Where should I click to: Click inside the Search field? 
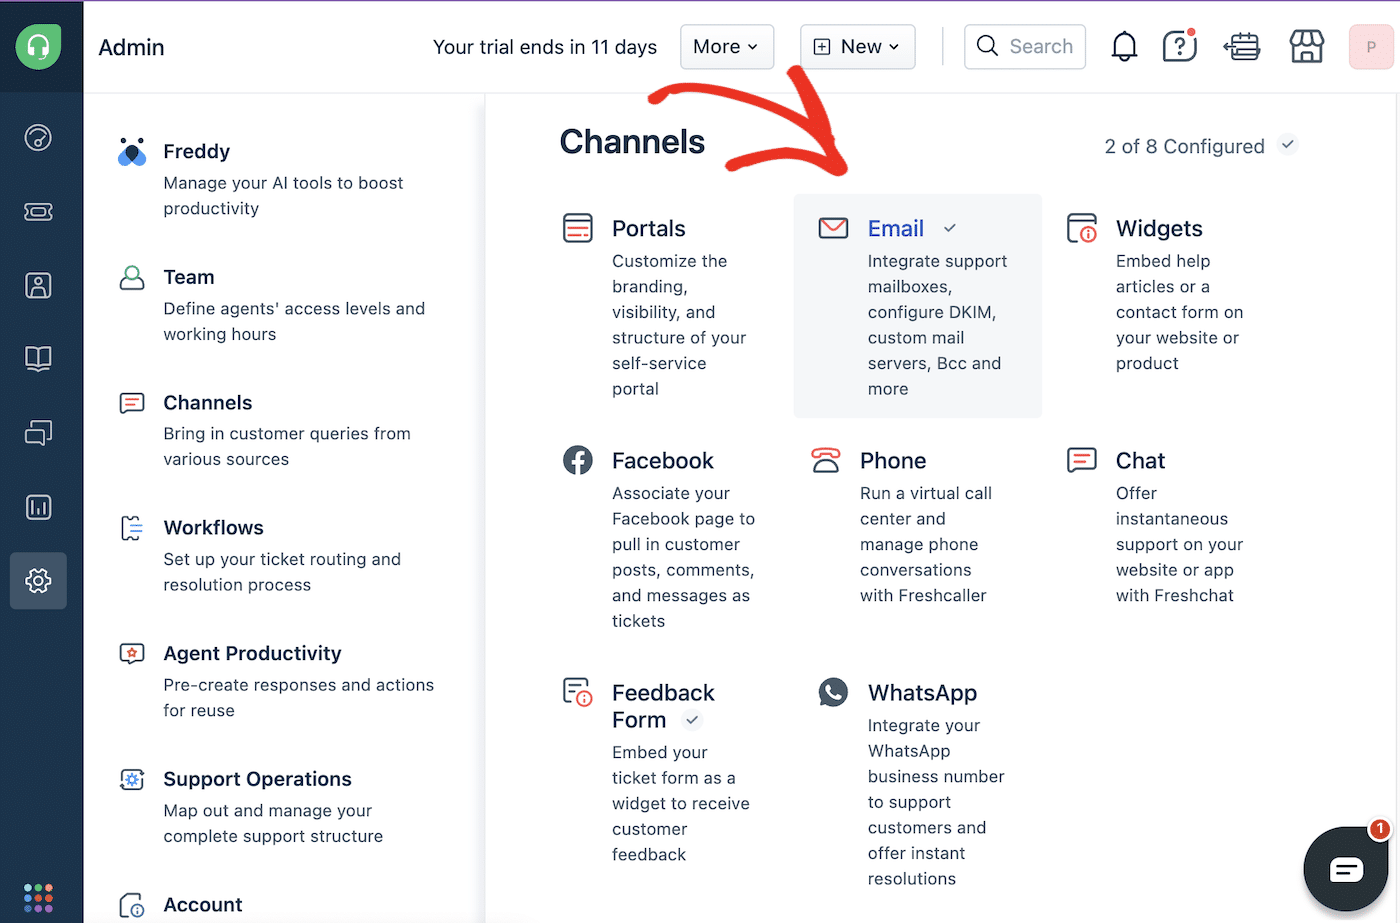1025,46
